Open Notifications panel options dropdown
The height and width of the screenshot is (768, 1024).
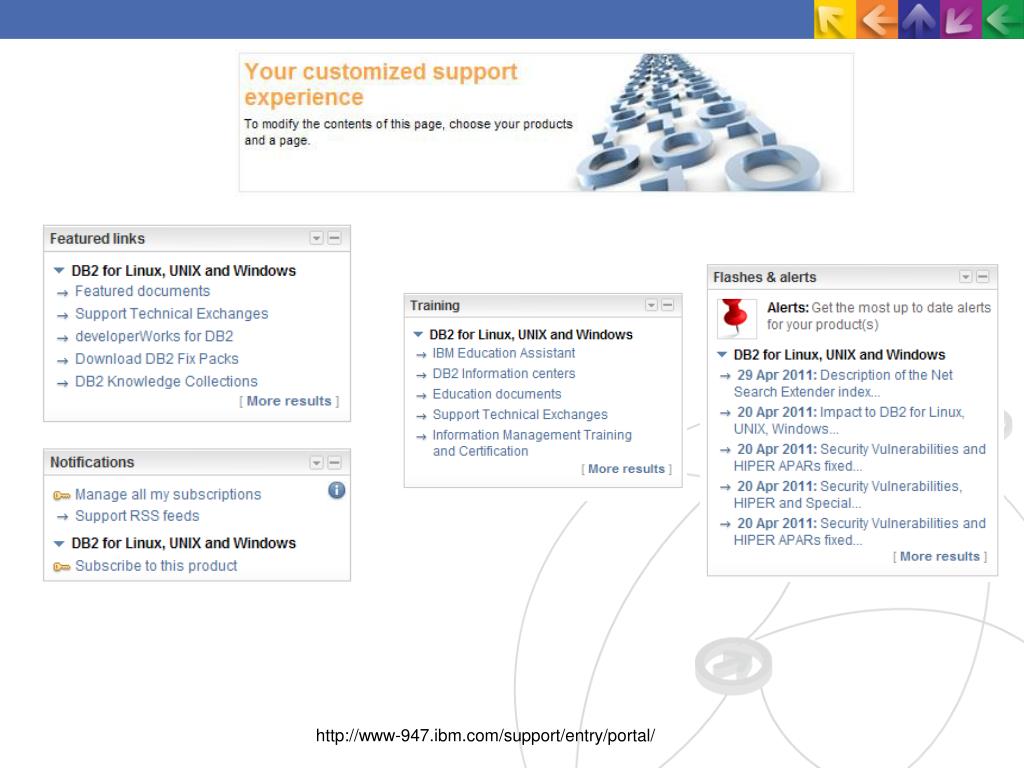[x=316, y=462]
